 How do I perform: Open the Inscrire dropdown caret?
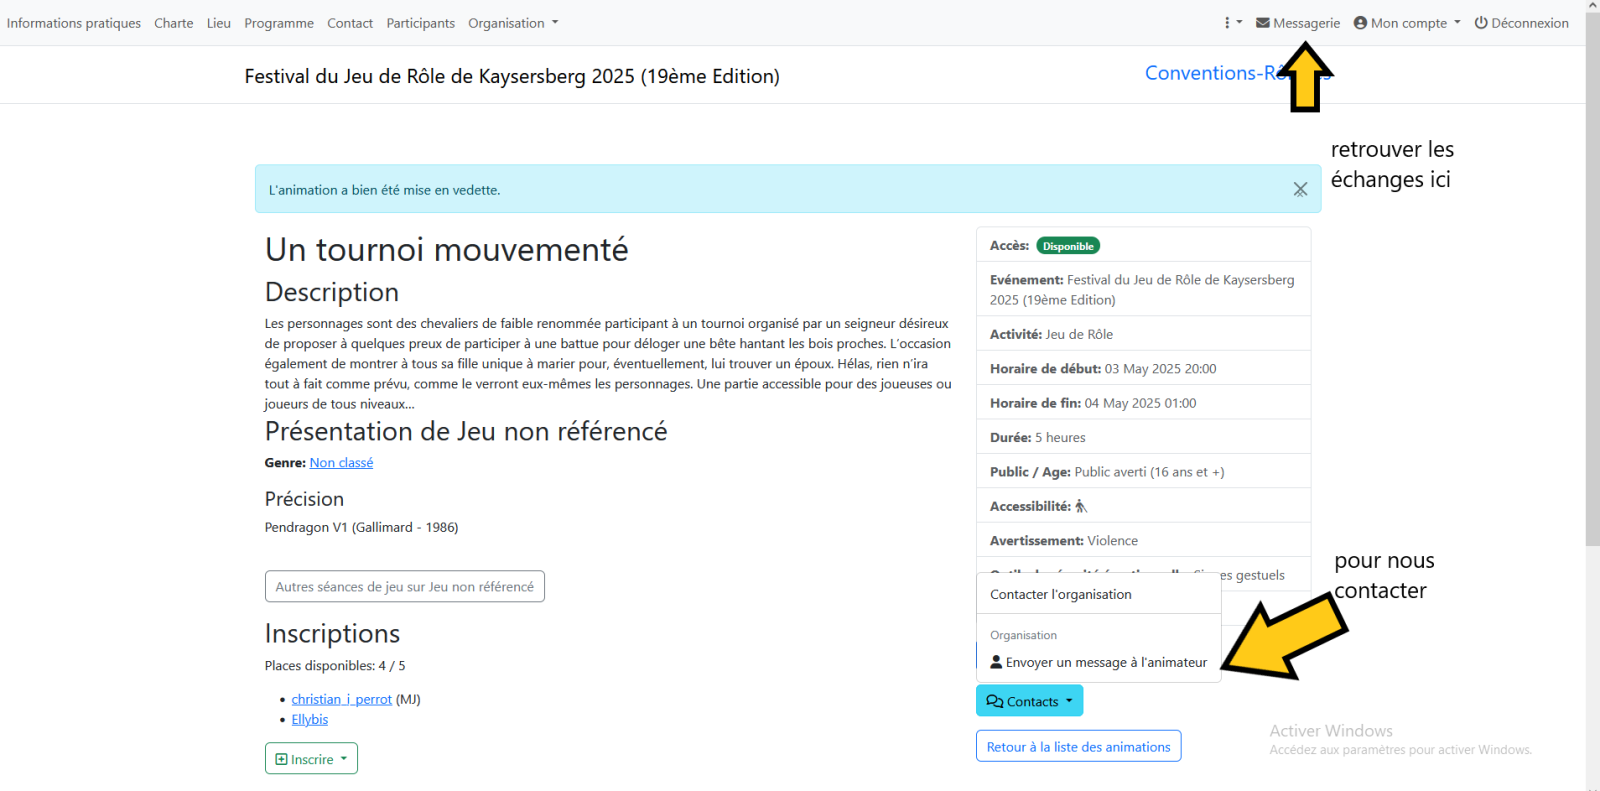344,759
